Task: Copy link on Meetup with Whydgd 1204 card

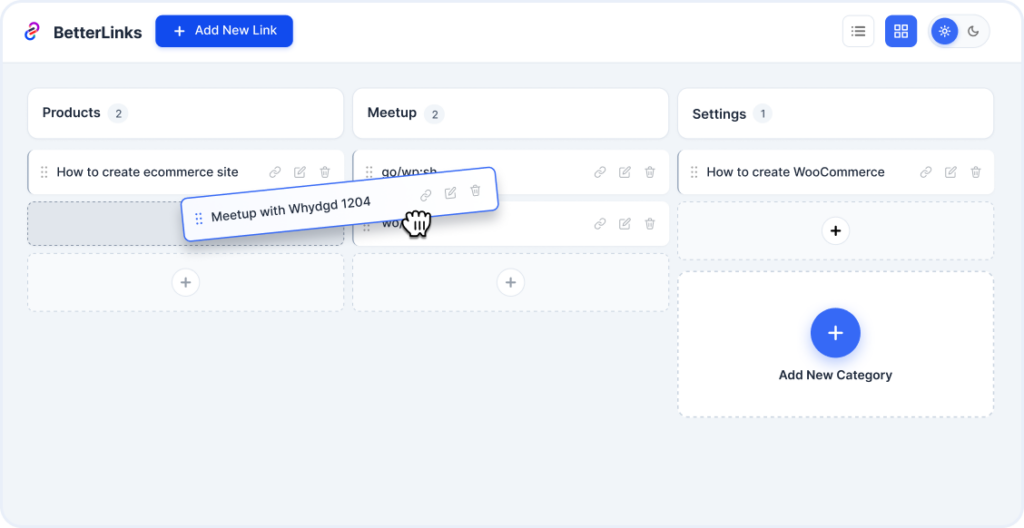Action: [x=426, y=195]
